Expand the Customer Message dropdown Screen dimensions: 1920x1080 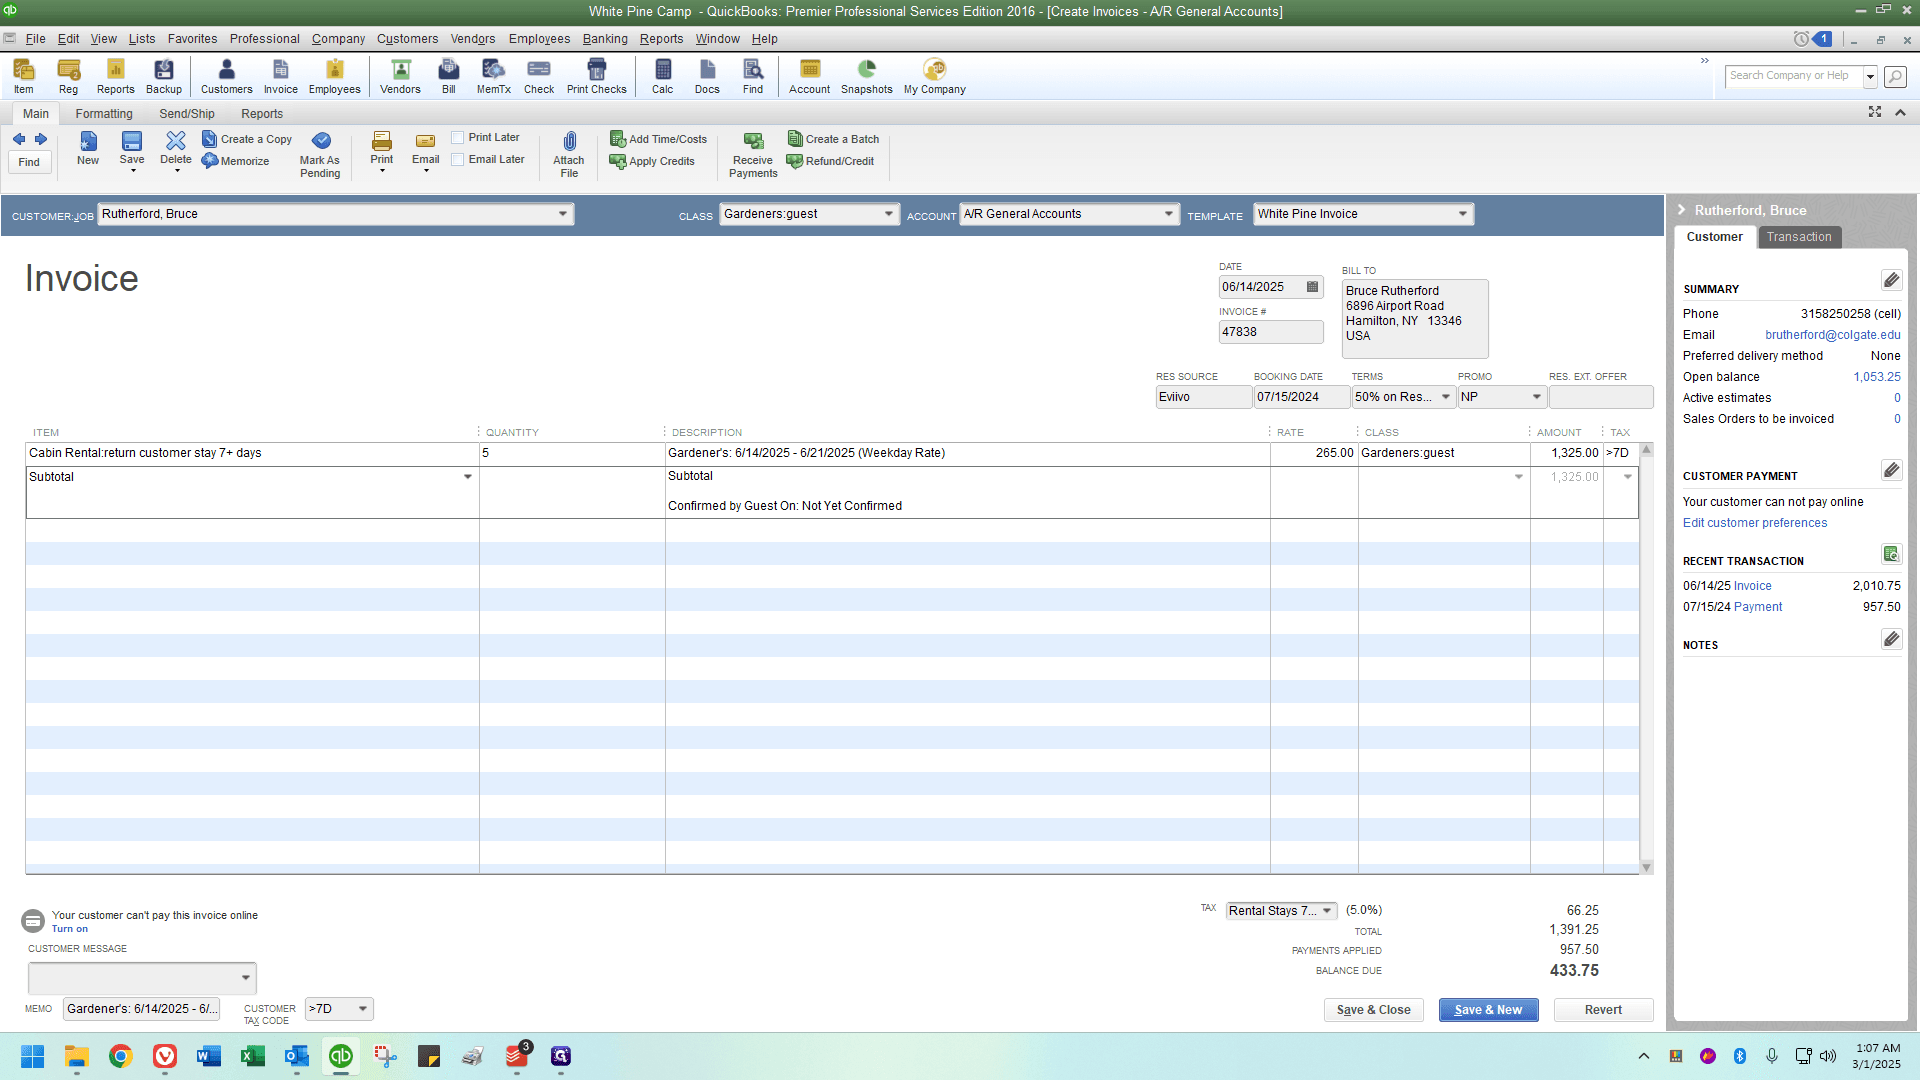[246, 978]
